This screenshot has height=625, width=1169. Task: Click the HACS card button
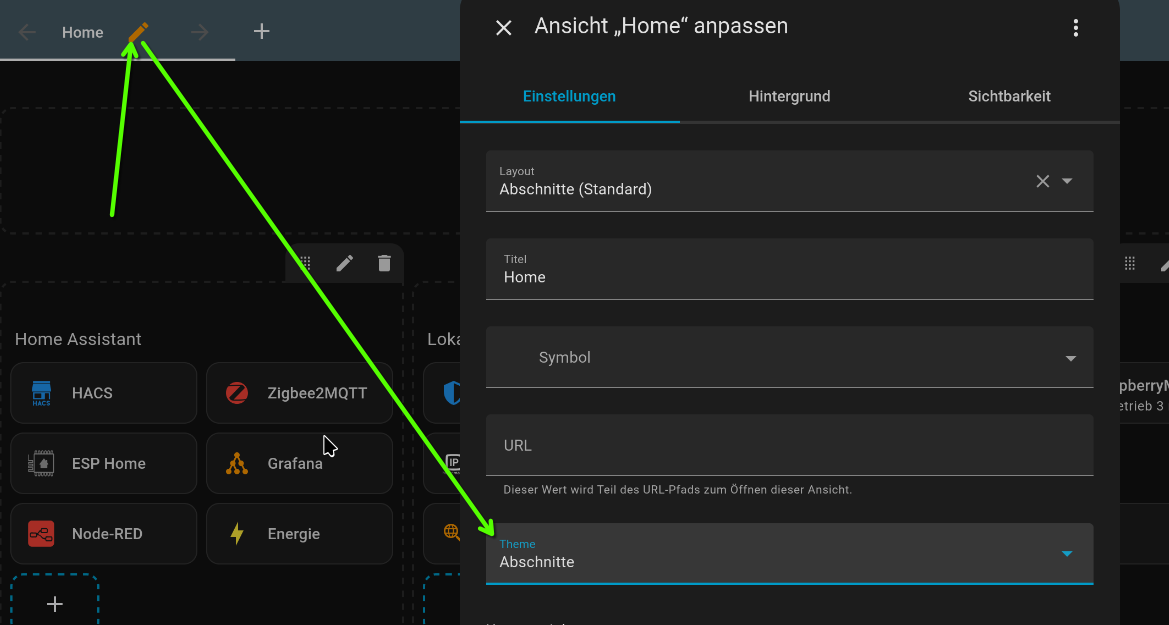pos(103,393)
